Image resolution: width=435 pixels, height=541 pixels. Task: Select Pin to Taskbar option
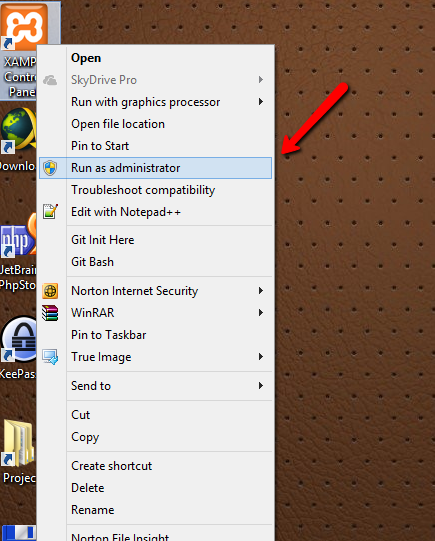(109, 335)
